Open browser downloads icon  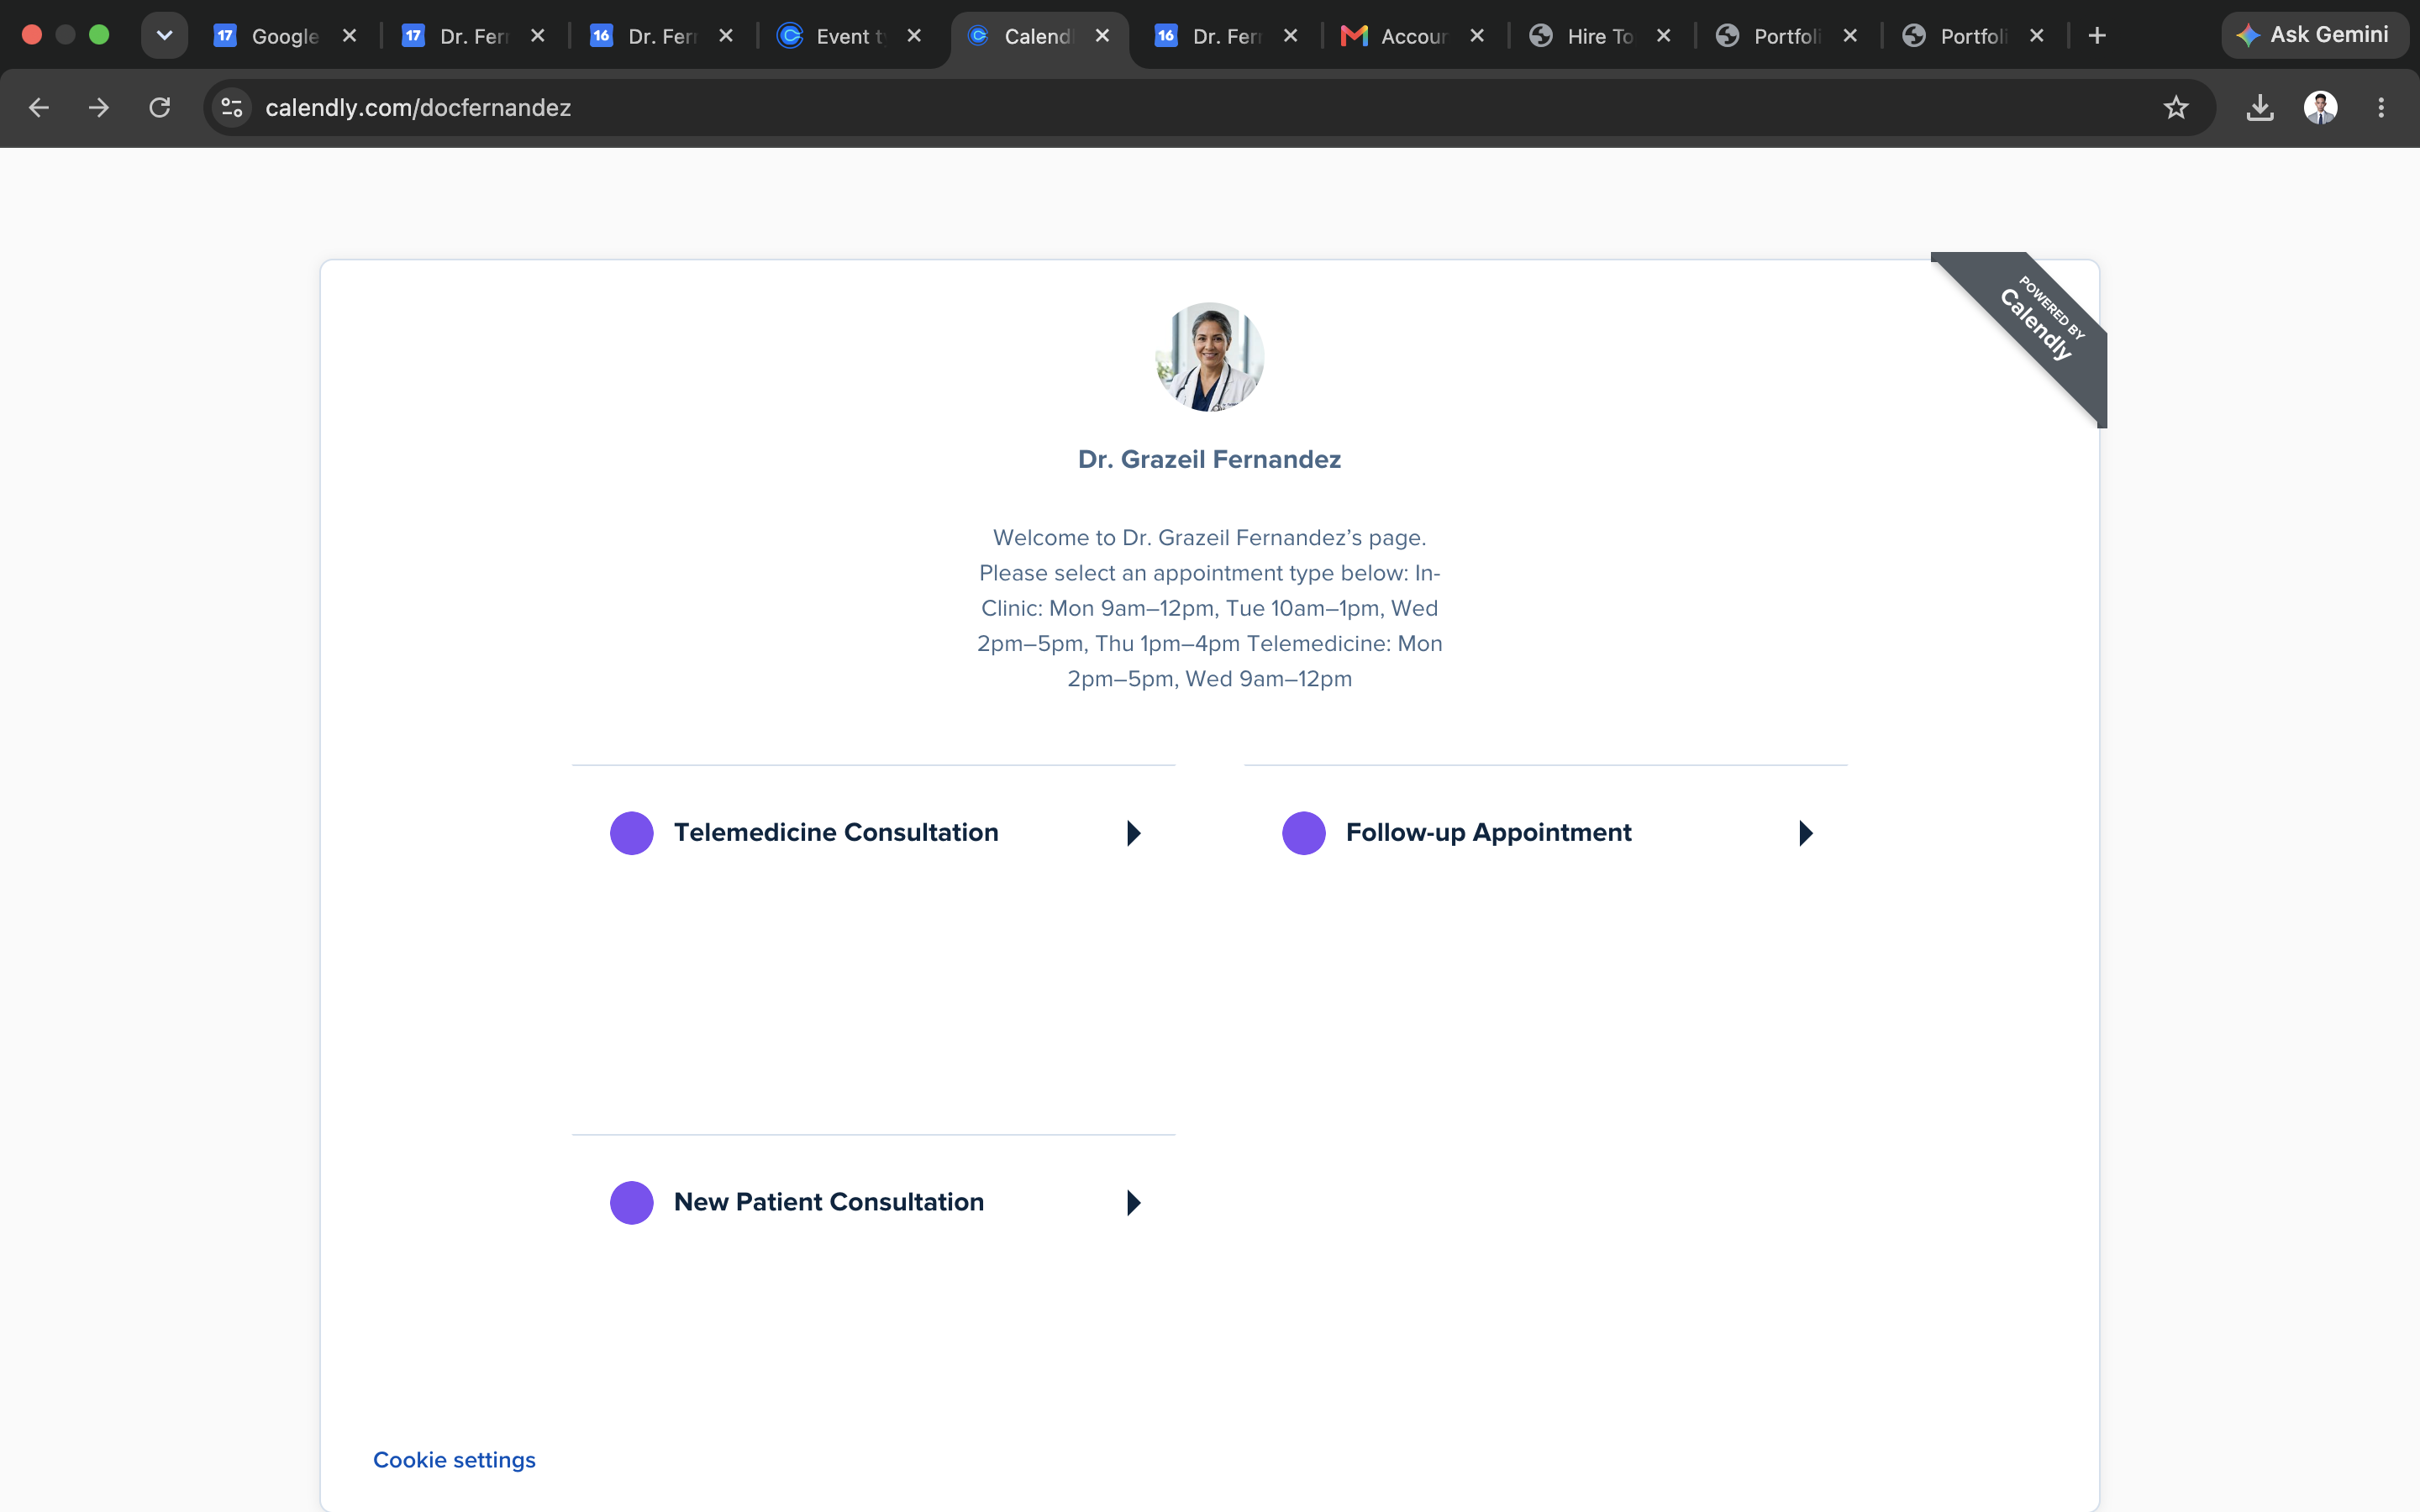[2260, 108]
